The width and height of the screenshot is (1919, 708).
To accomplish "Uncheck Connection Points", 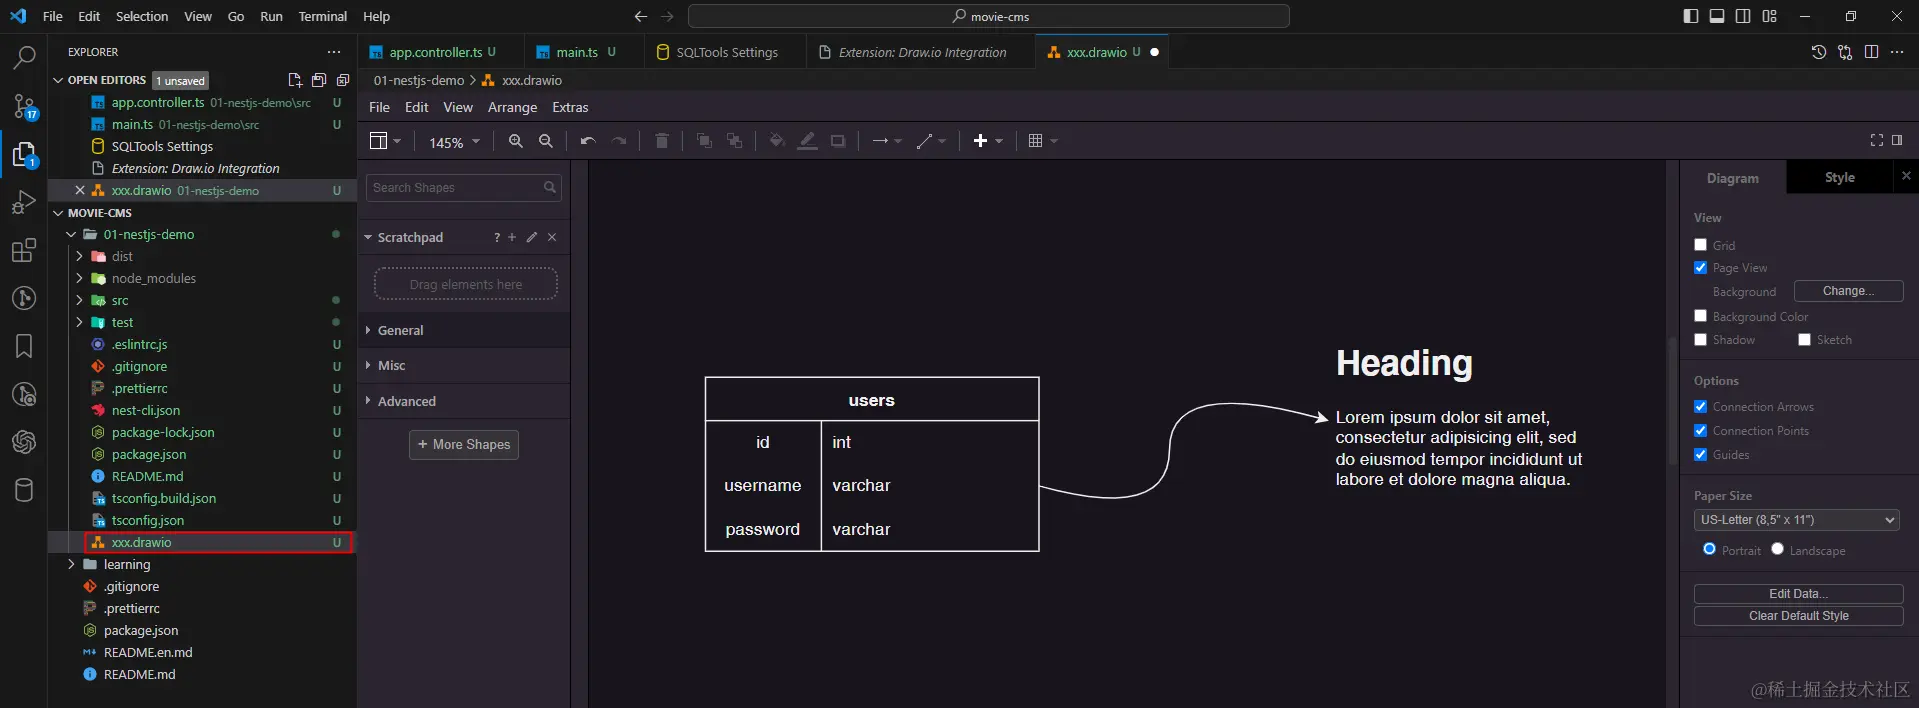I will 1700,430.
